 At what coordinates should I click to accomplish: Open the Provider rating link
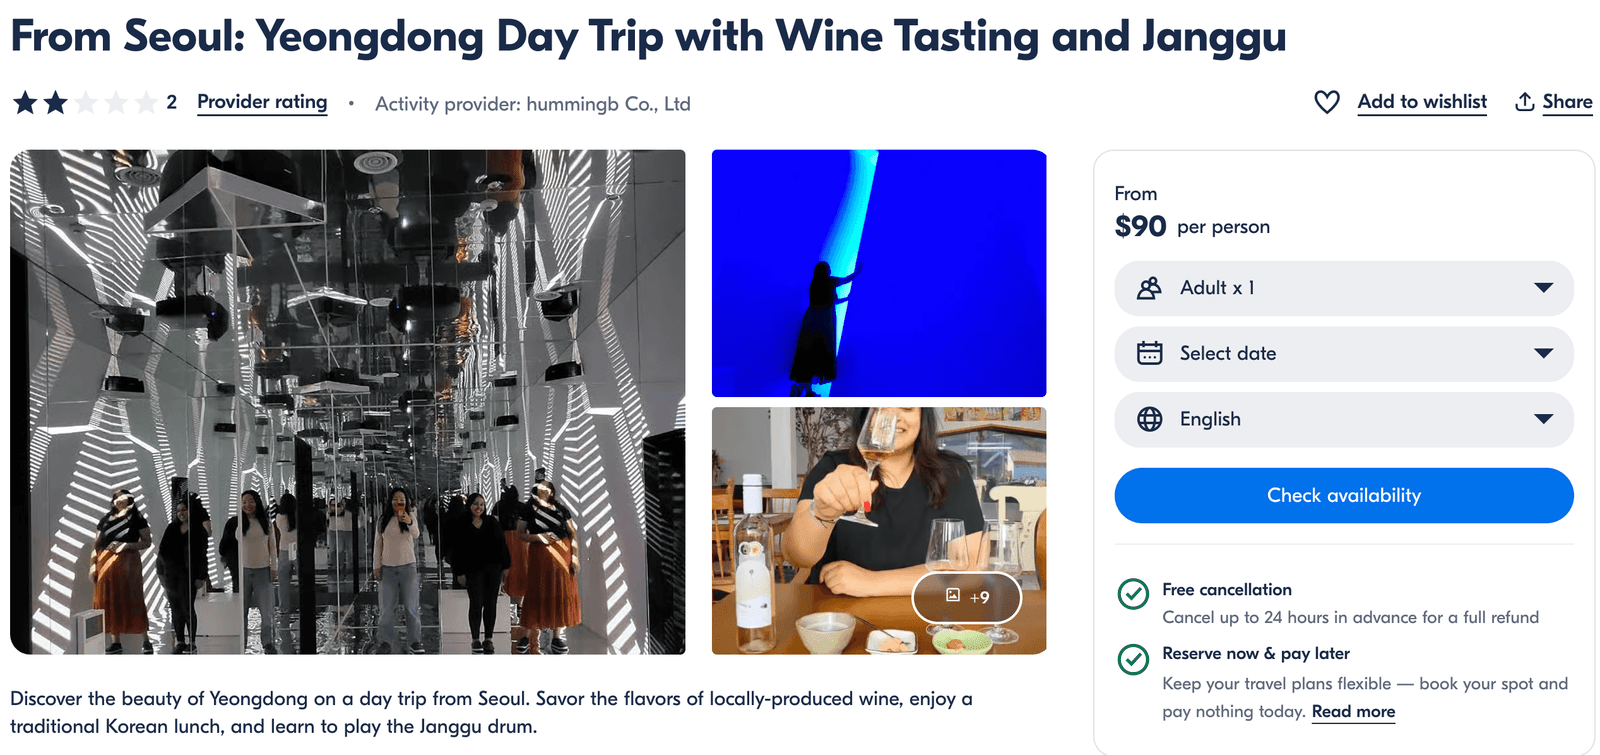(x=262, y=102)
